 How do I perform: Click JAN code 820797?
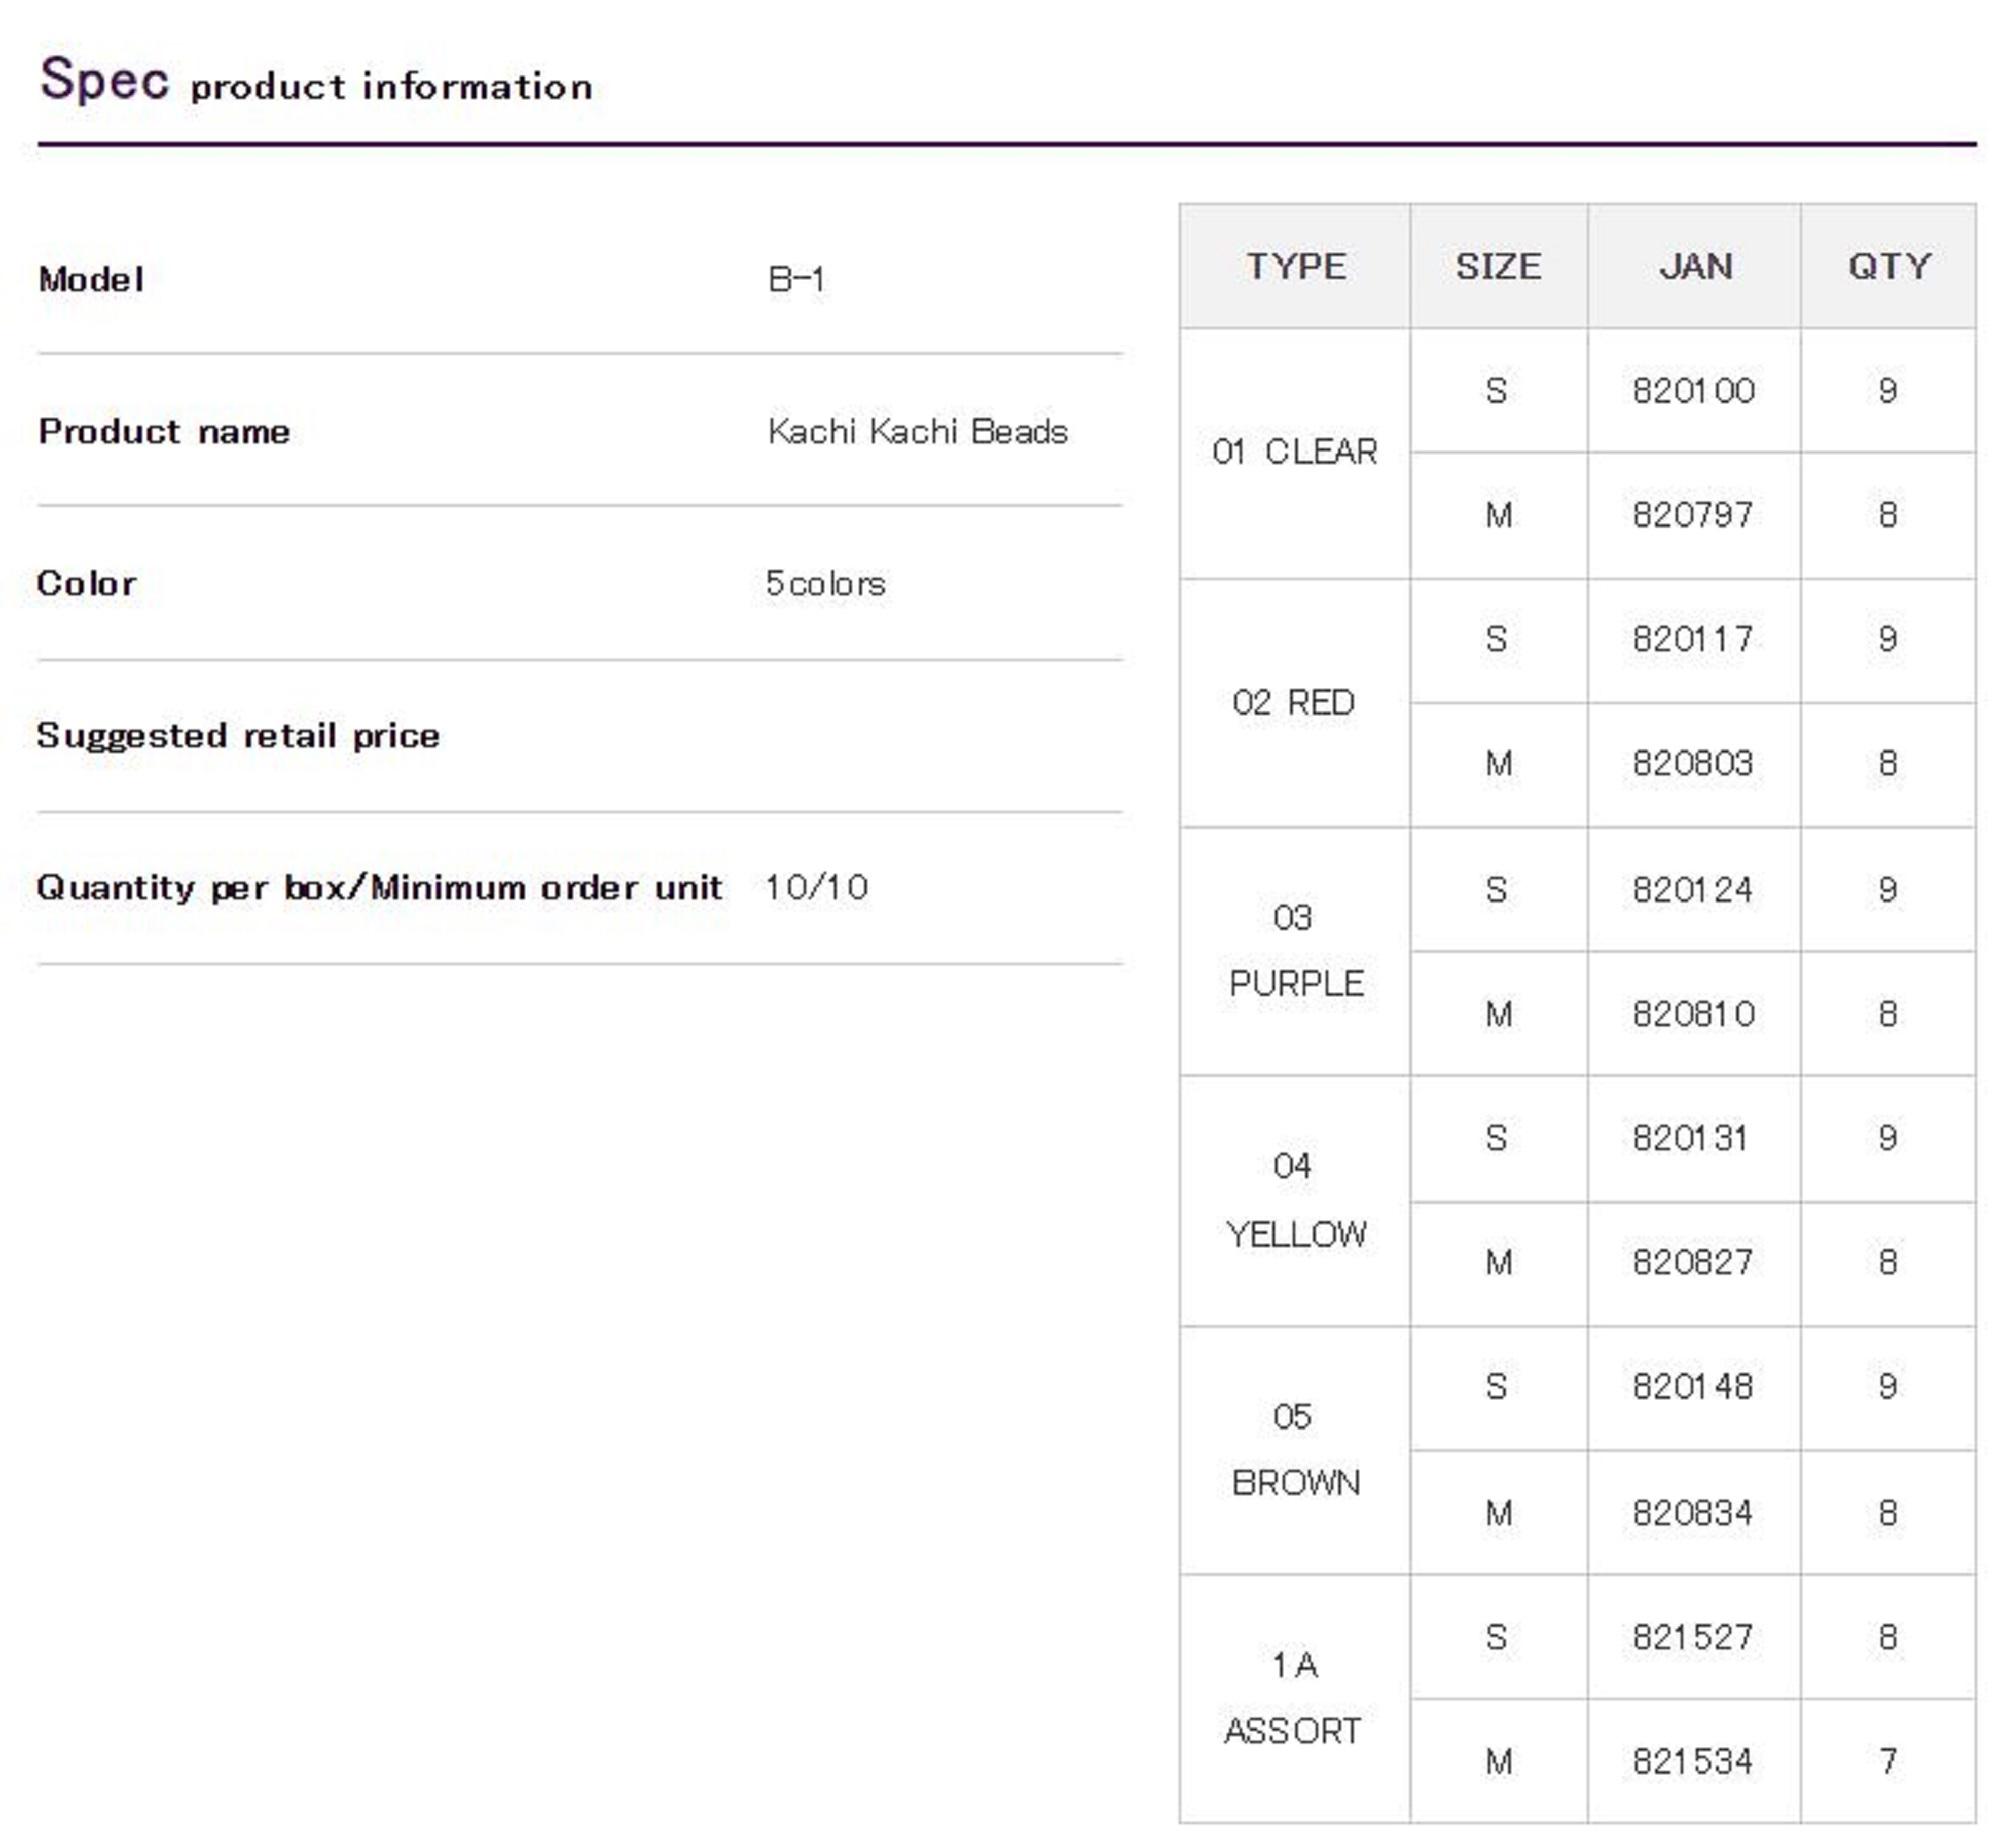coord(1693,515)
